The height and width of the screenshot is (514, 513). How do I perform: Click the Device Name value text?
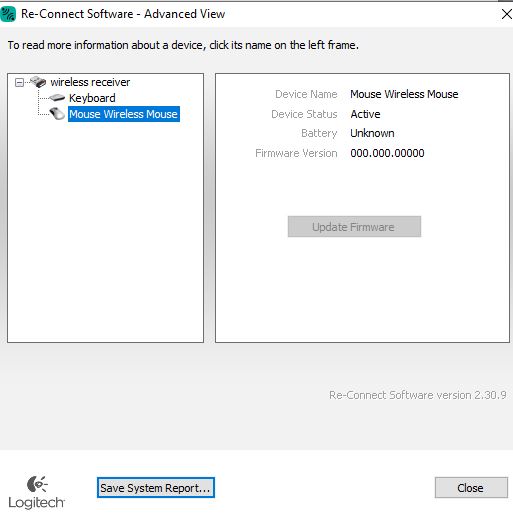404,94
